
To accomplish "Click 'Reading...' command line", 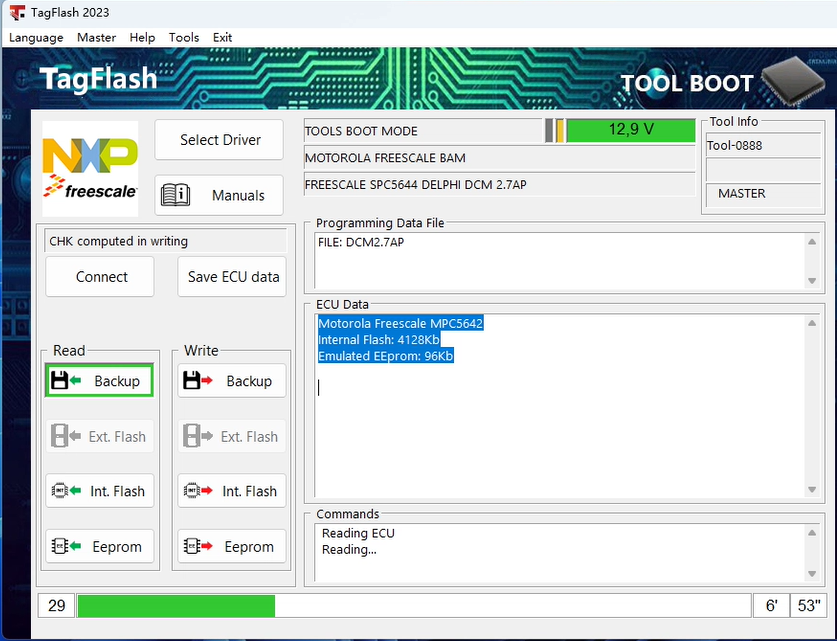I will 349,550.
